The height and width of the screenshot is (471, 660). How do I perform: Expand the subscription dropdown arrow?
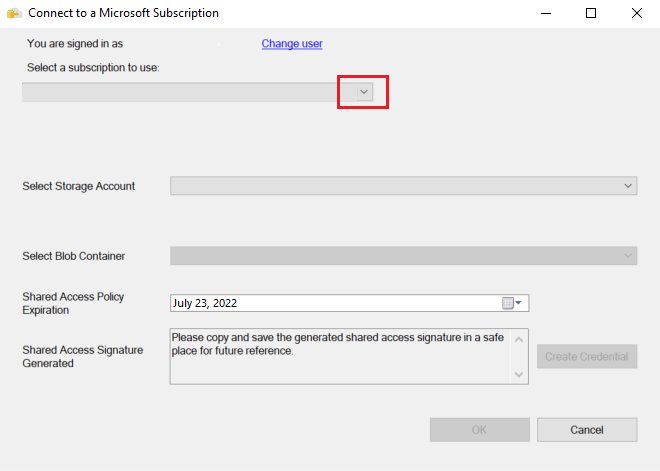pyautogui.click(x=364, y=91)
